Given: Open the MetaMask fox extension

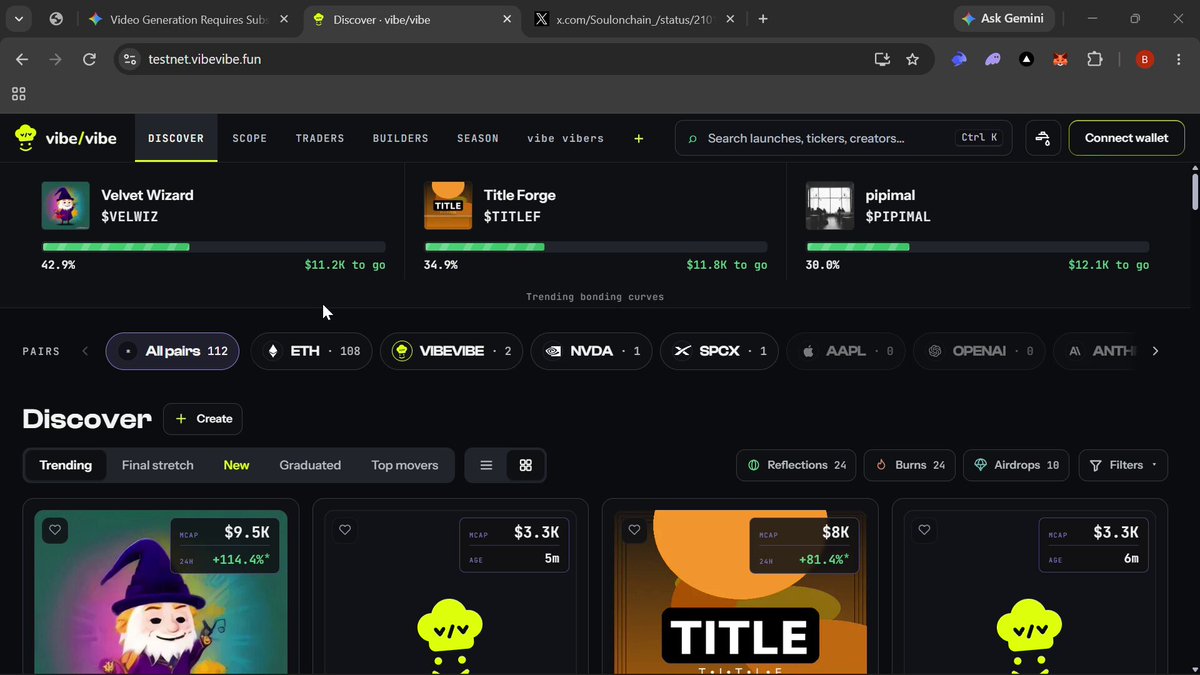Looking at the screenshot, I should [x=1060, y=59].
